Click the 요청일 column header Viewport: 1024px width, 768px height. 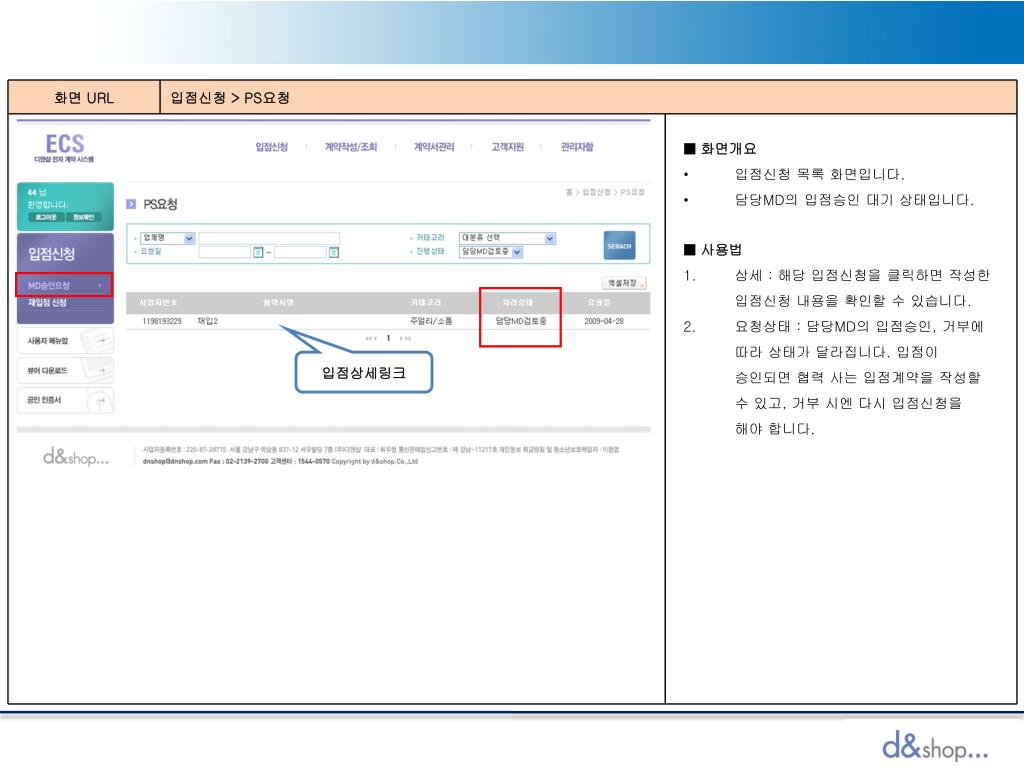click(599, 303)
